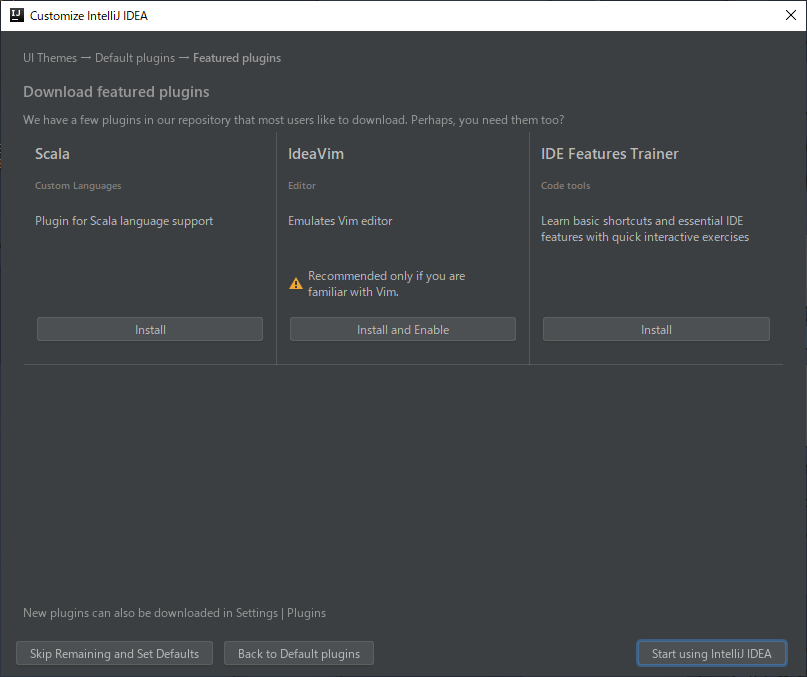Install the Scala plugin
This screenshot has height=677, width=807.
(x=150, y=329)
